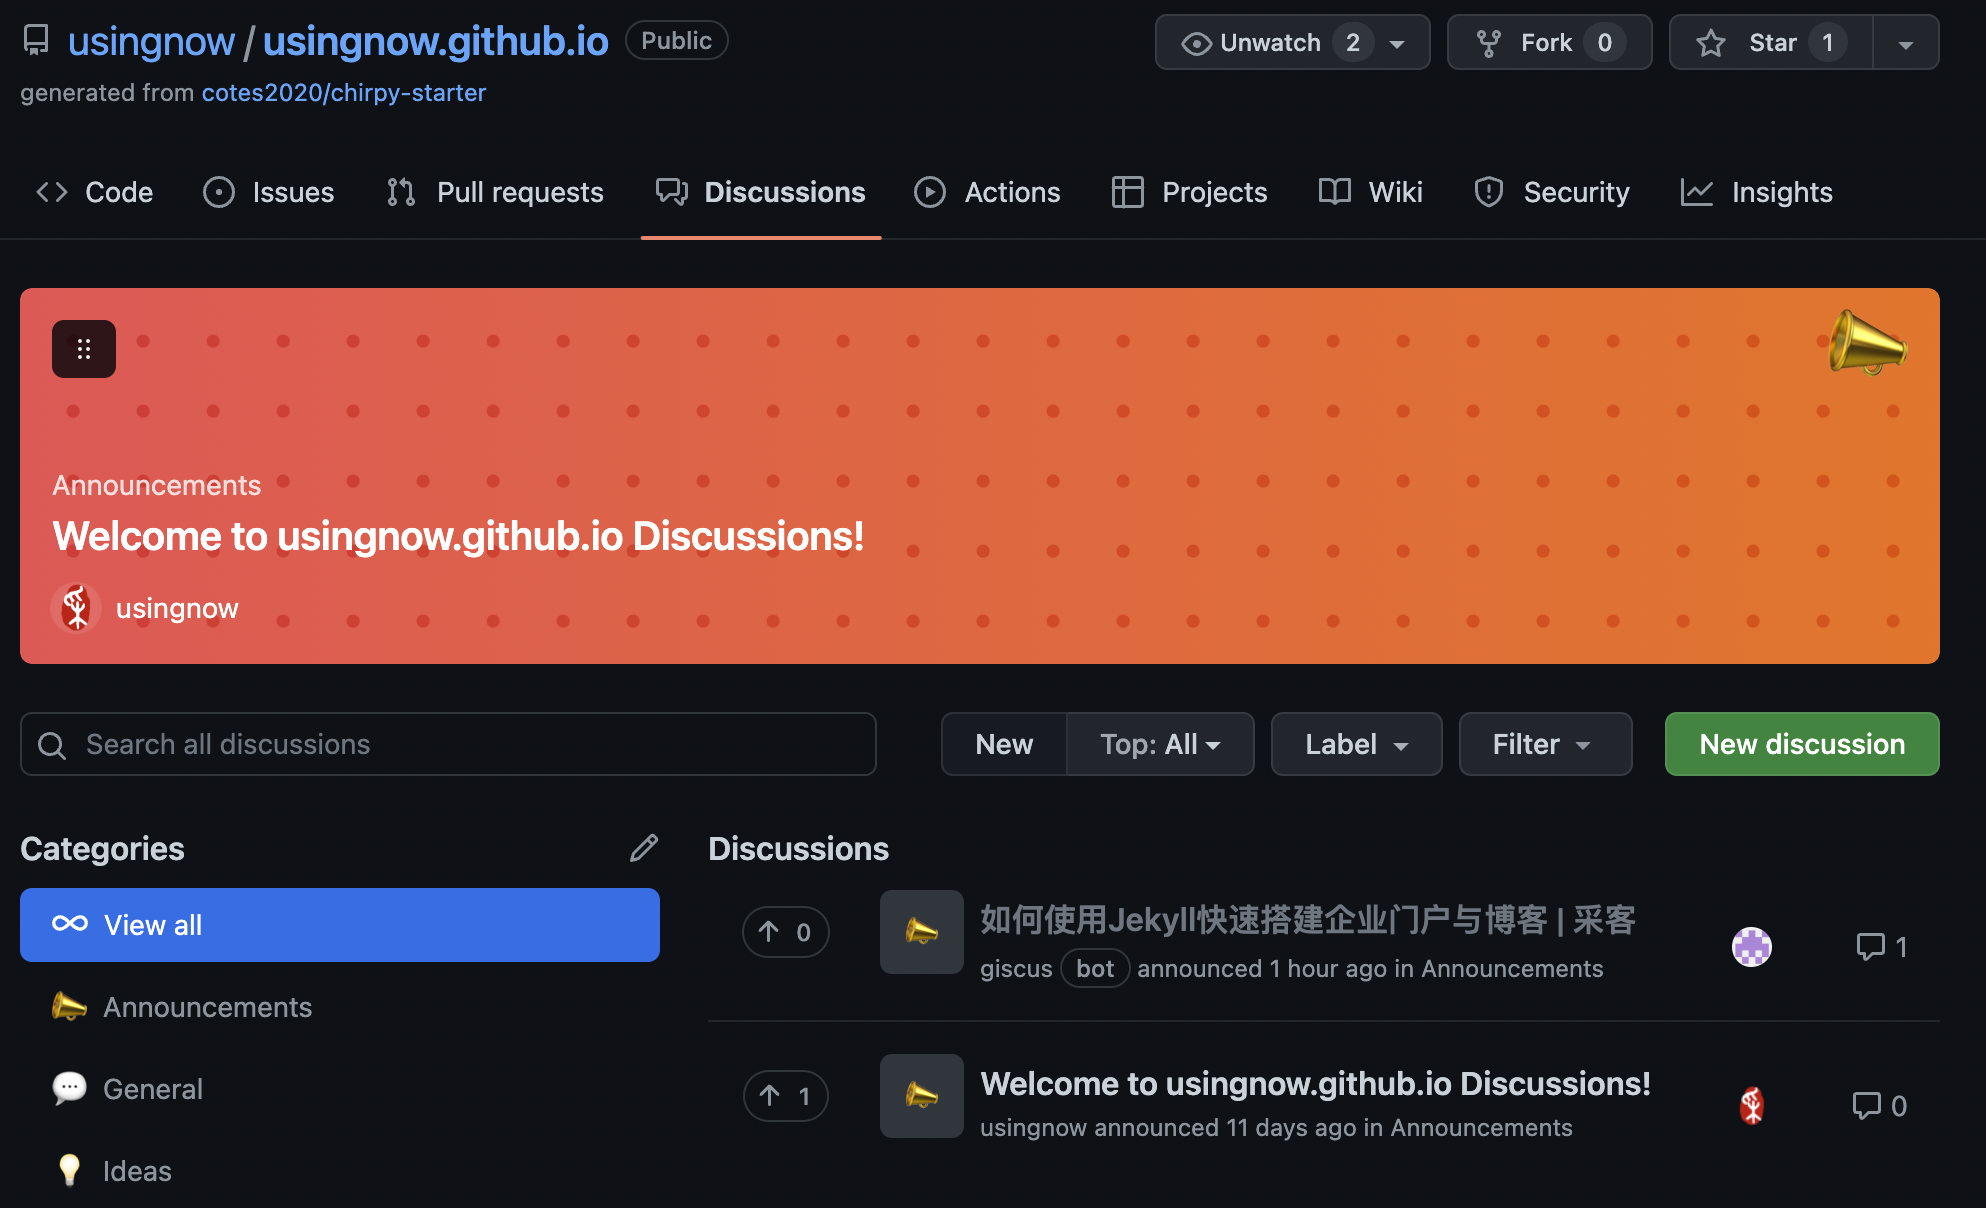1986x1208 pixels.
Task: Click usingnow avatar on the pinned banner
Action: (x=76, y=608)
